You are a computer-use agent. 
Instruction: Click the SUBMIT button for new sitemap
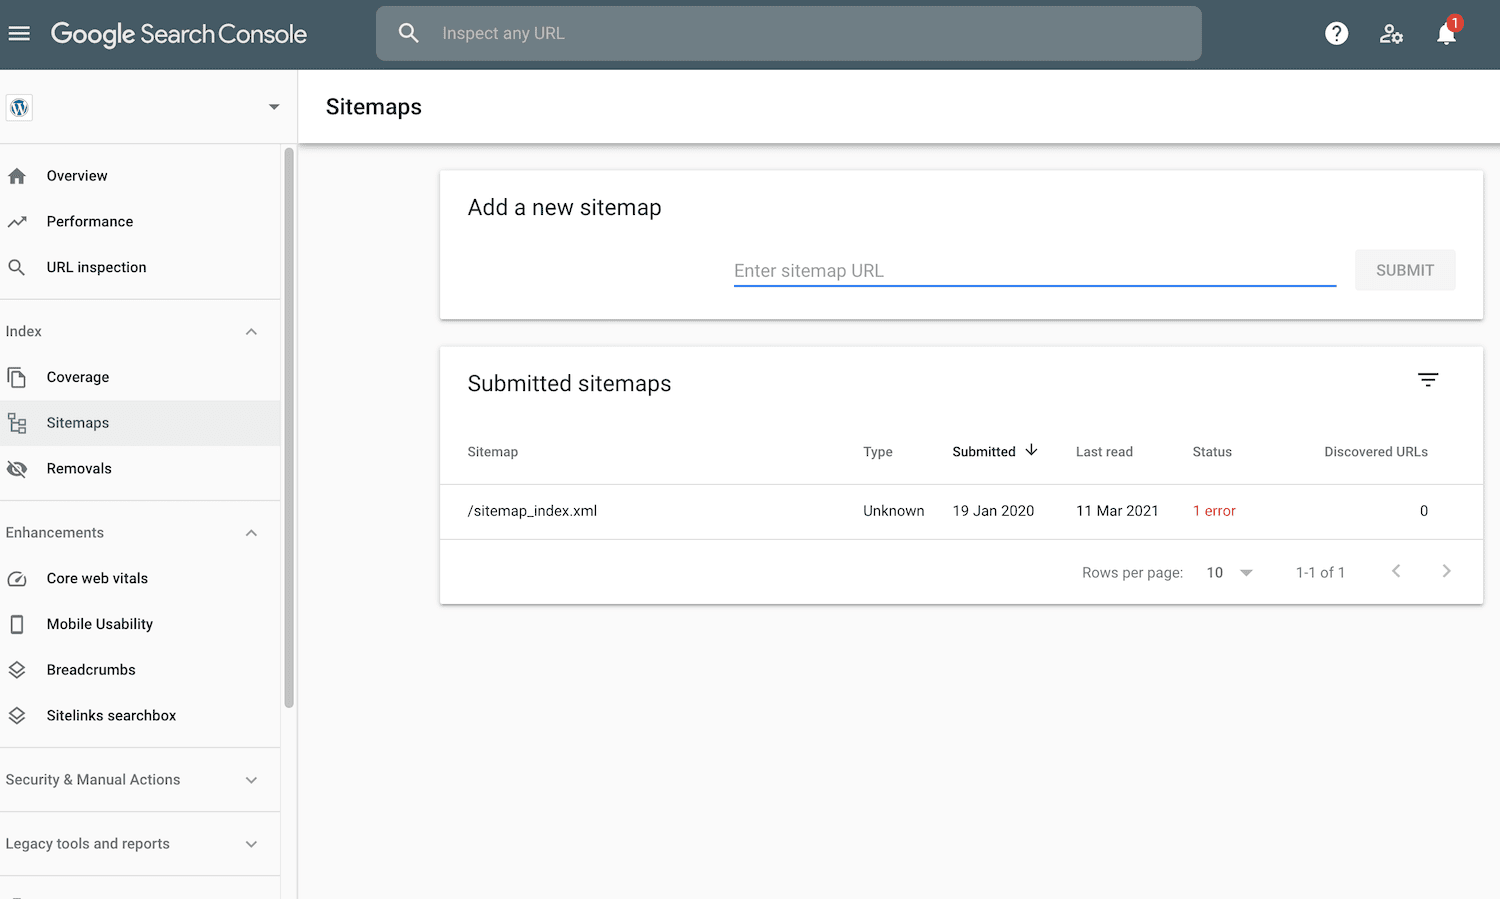pos(1404,270)
